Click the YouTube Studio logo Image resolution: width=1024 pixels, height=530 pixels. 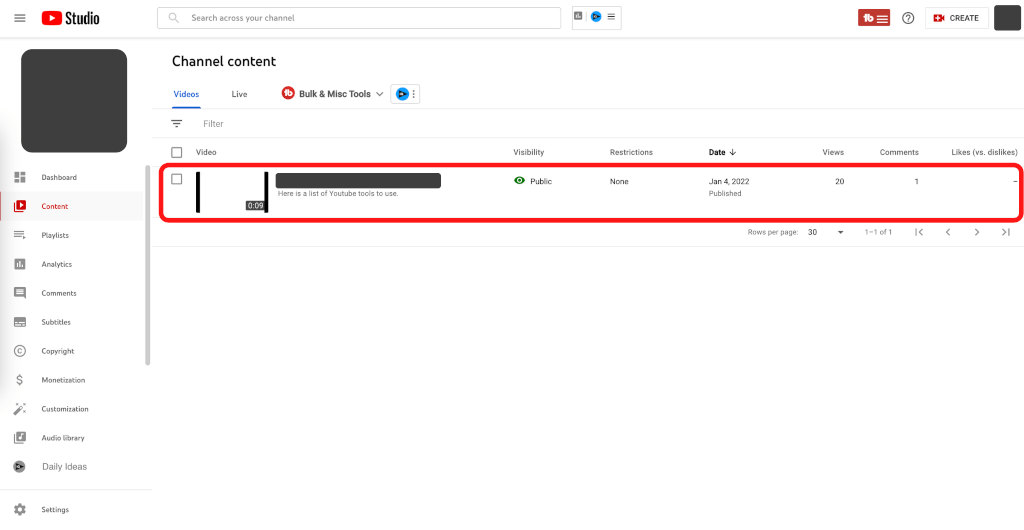[x=71, y=18]
